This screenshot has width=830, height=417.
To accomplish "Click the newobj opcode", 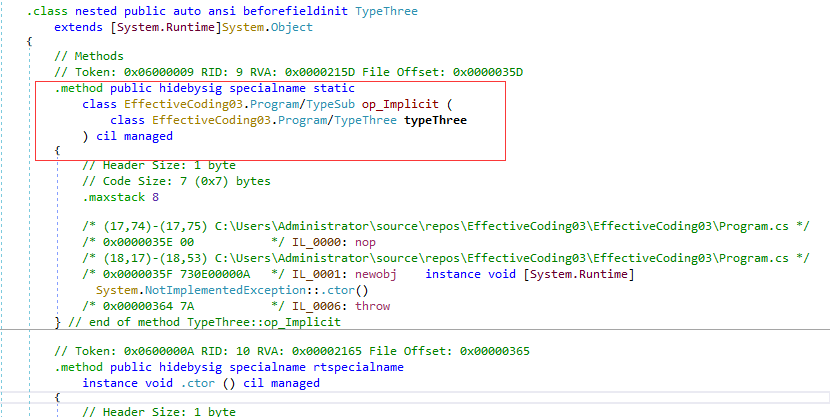I will pyautogui.click(x=376, y=274).
